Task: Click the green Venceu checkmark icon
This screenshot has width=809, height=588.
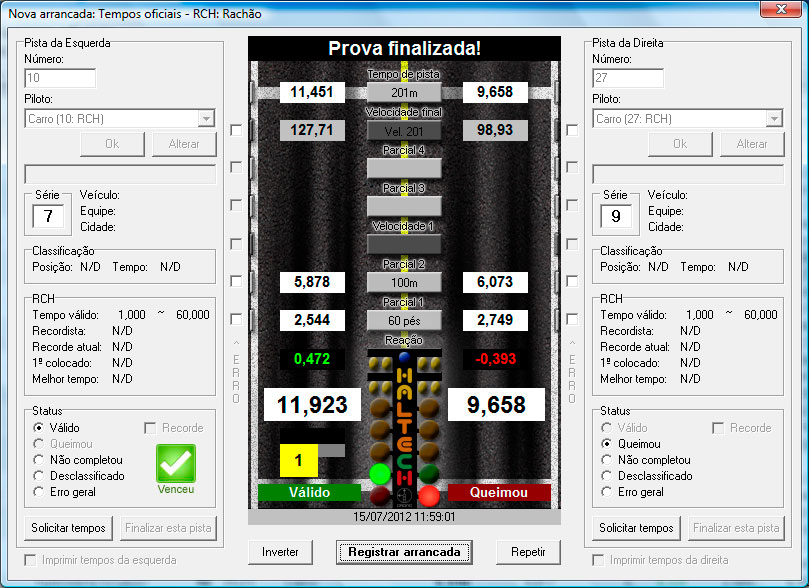Action: click(x=175, y=464)
